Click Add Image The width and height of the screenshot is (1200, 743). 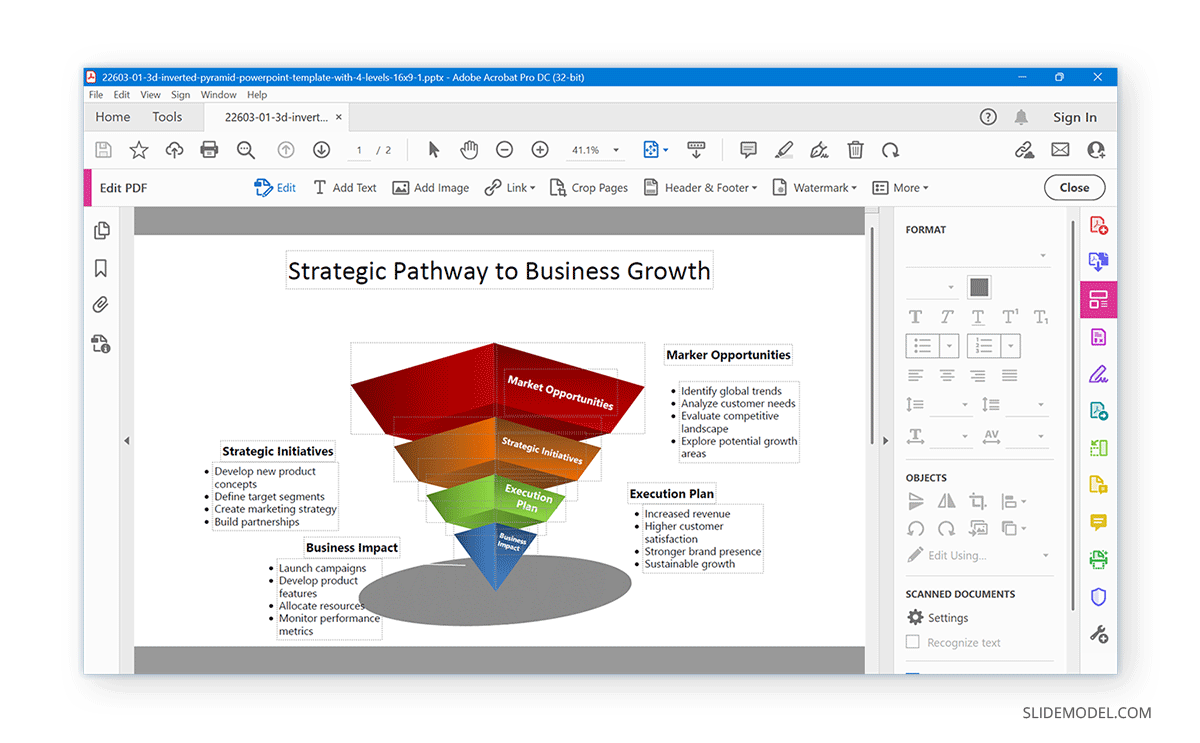(x=430, y=188)
